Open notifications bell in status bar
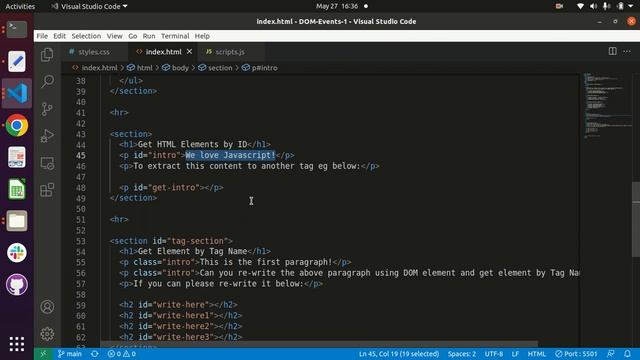 [x=627, y=354]
